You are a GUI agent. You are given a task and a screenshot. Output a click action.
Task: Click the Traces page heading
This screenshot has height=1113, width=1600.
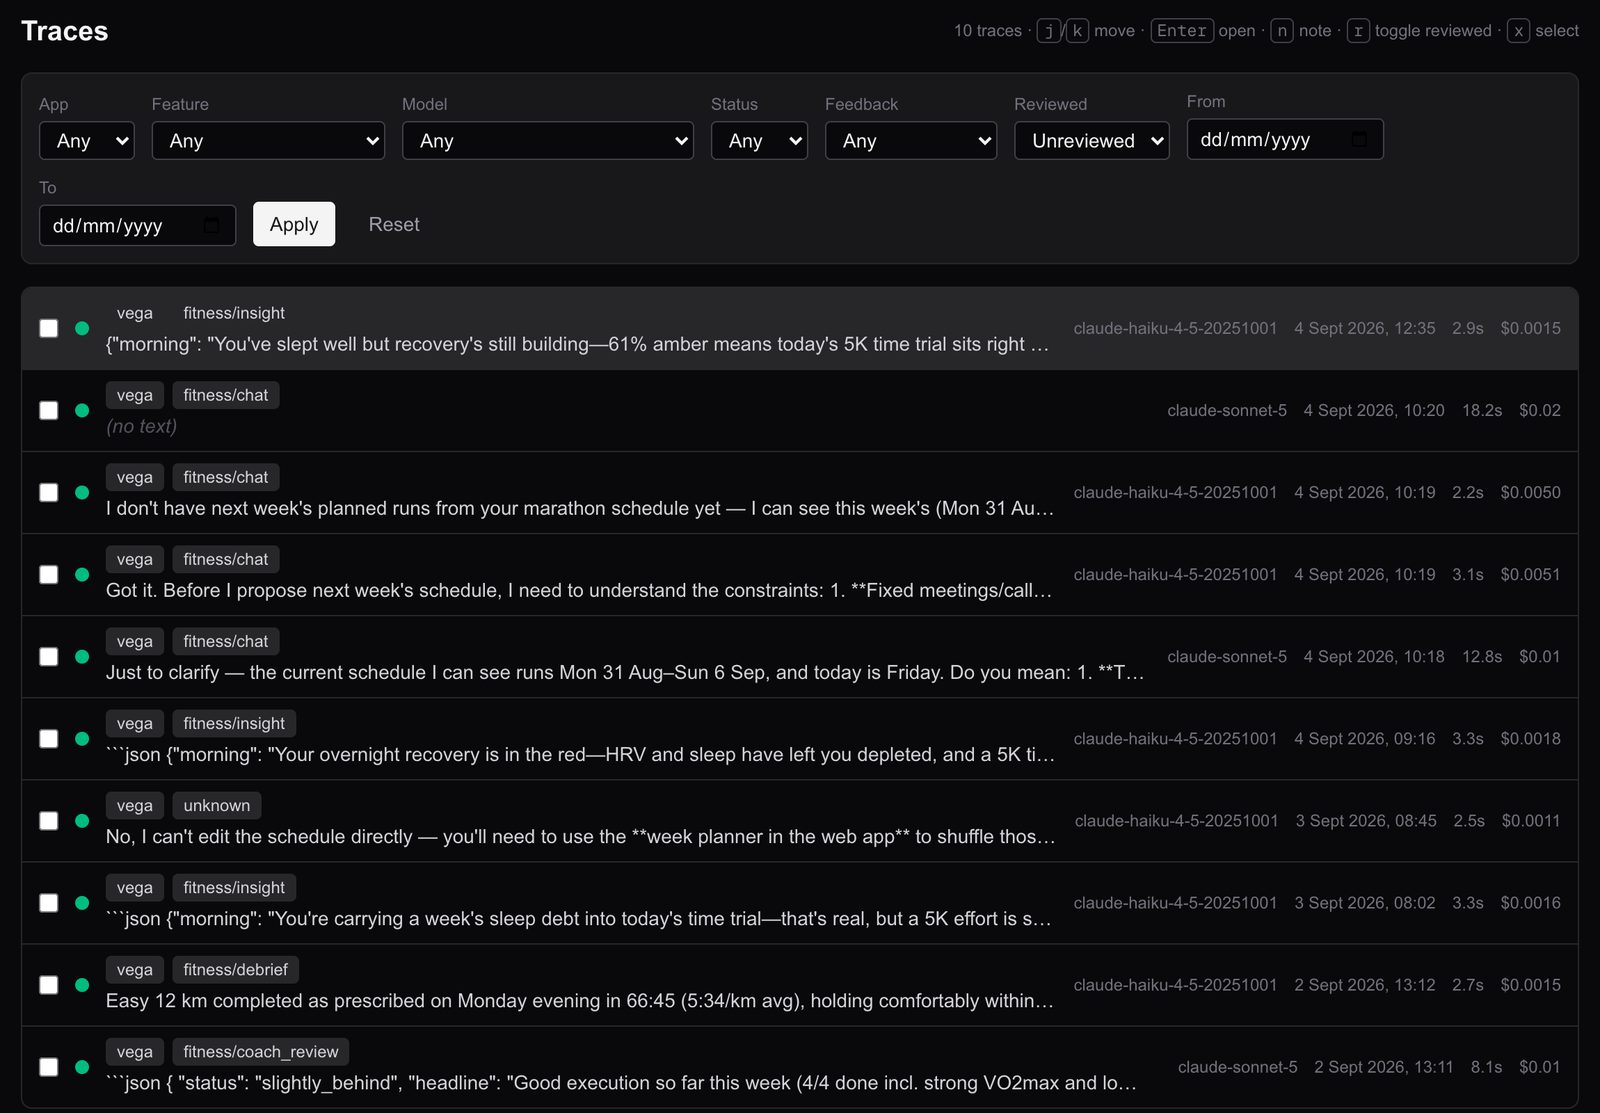(x=65, y=31)
